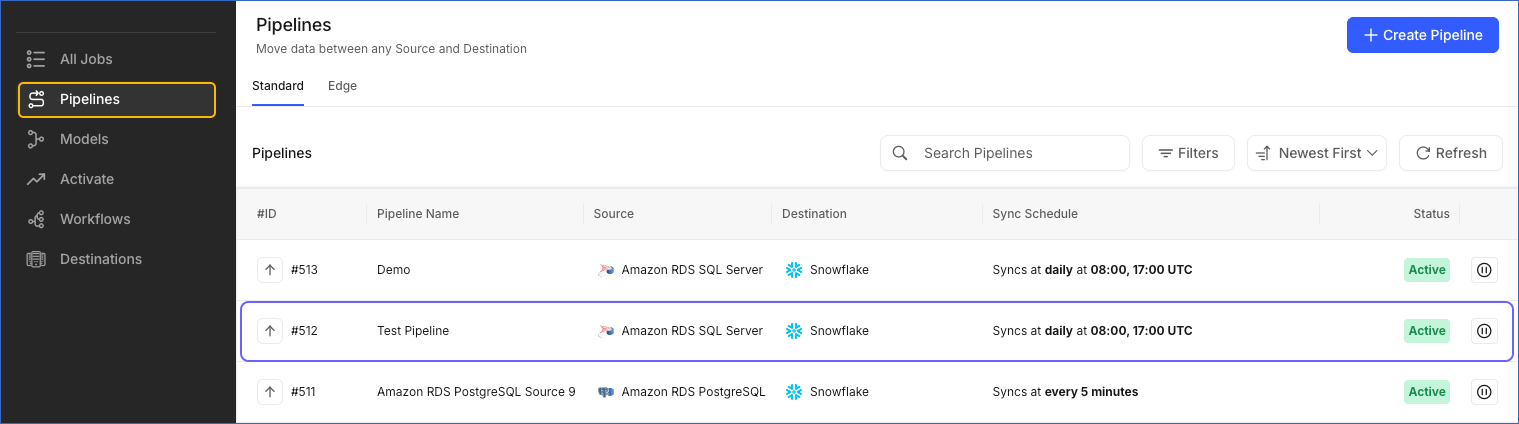Screen dimensions: 1519x424
Task: Pause the Demo pipeline
Action: coord(1484,270)
